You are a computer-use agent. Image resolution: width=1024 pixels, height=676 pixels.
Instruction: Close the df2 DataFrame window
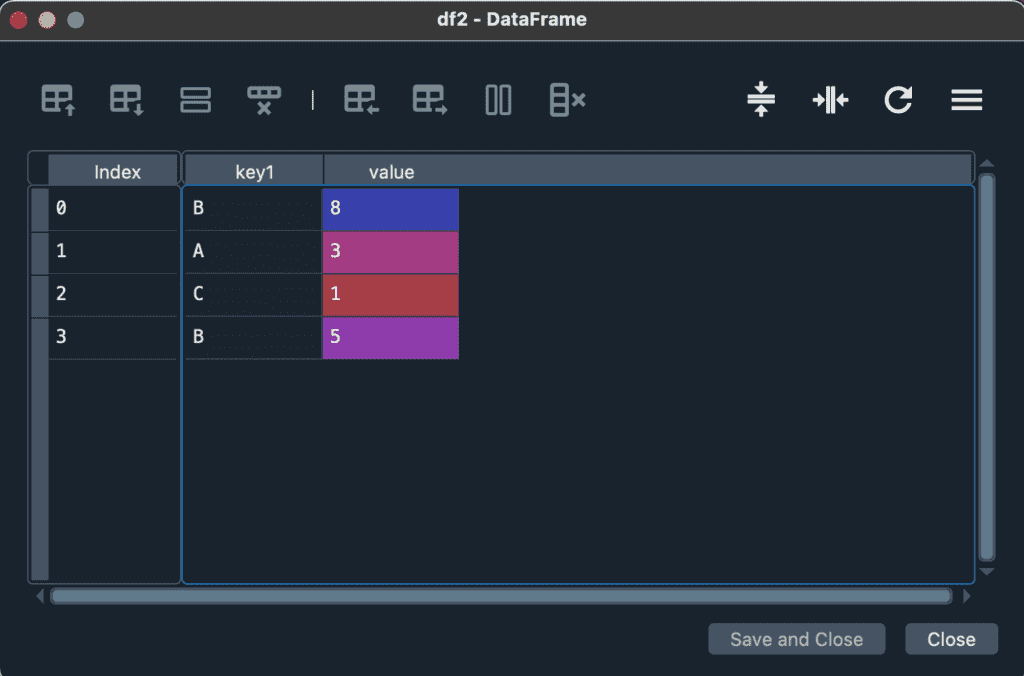point(18,20)
